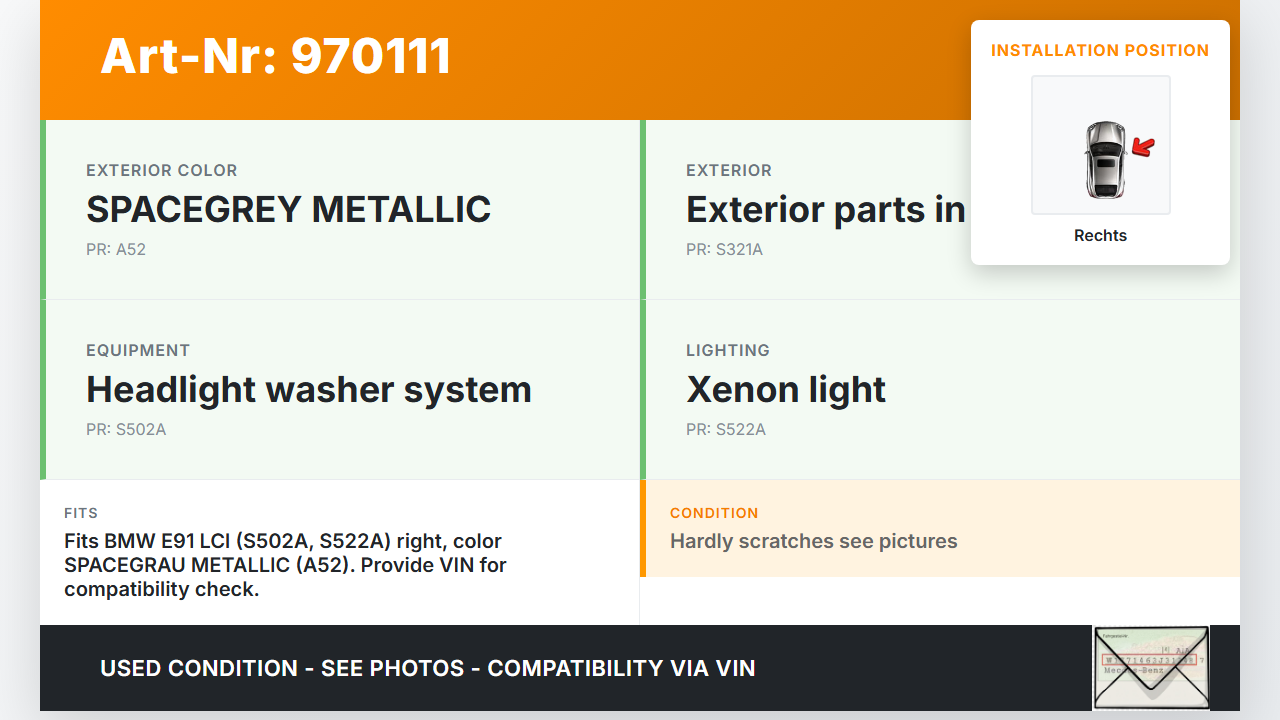1280x720 pixels.
Task: Click the red arrow beside the car
Action: point(1143,148)
